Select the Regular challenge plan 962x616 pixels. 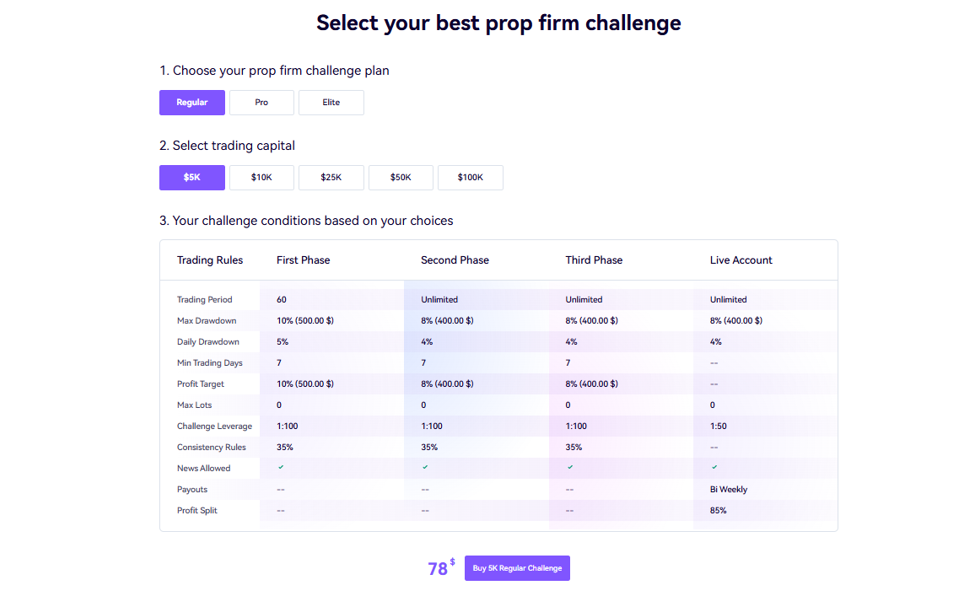pos(192,103)
